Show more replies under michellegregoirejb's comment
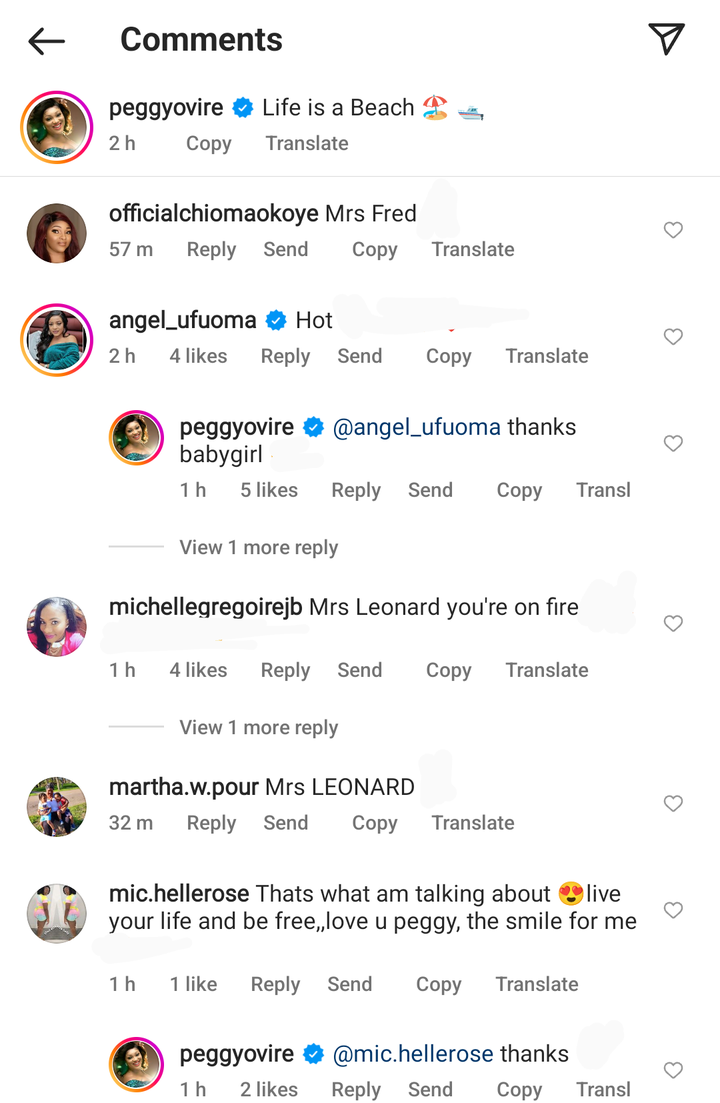The width and height of the screenshot is (720, 1103). tap(258, 728)
